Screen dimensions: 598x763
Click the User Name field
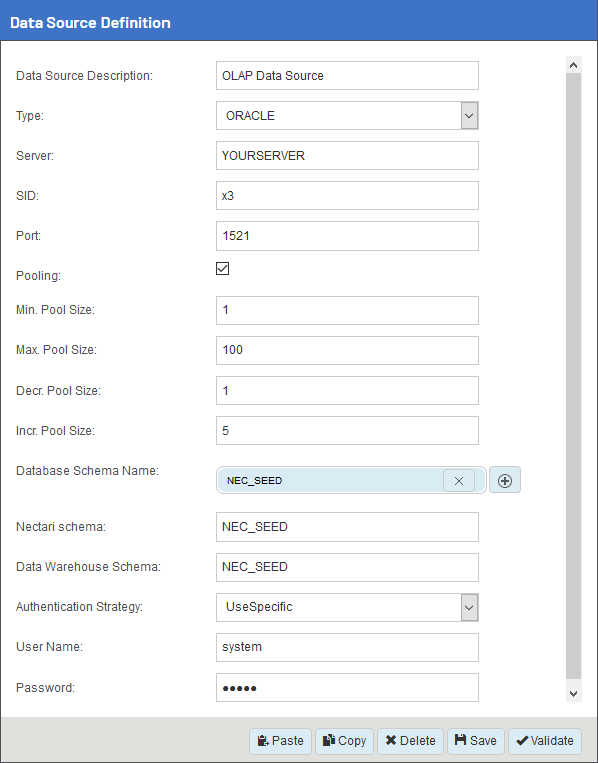pos(347,647)
